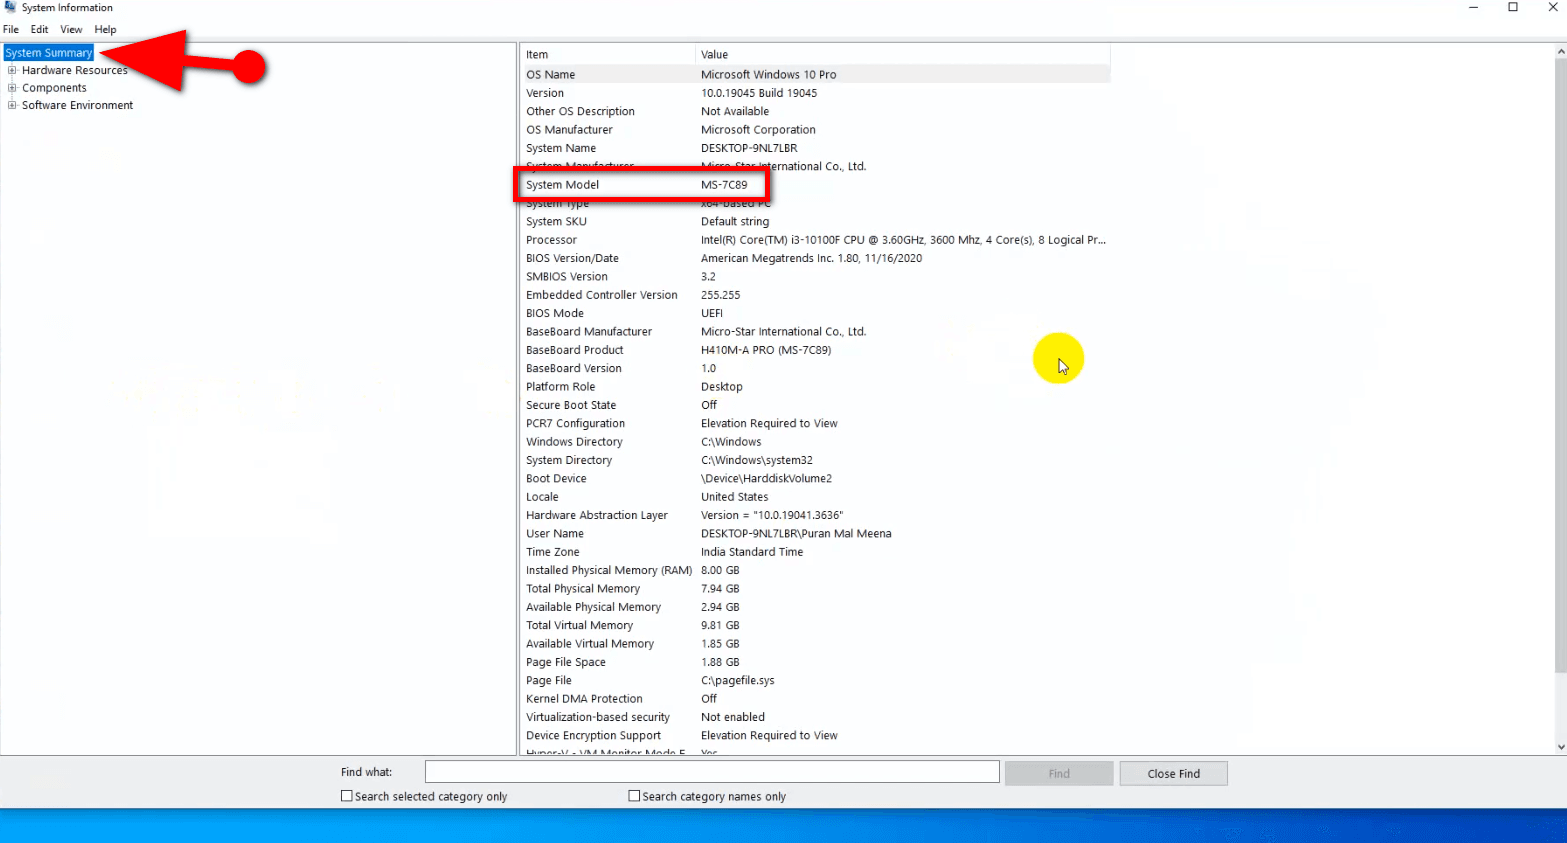Select the BIOS Version/Date row
1567x843 pixels.
[x=815, y=258]
